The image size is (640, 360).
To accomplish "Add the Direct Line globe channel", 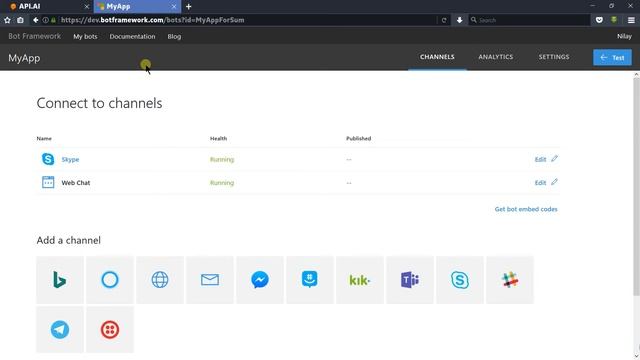I will pyautogui.click(x=160, y=280).
